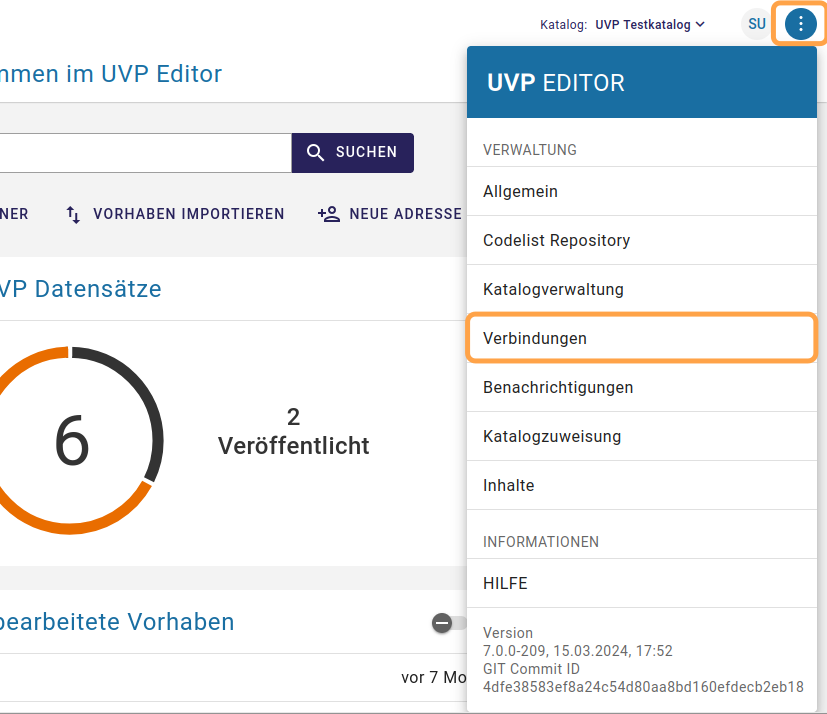
Task: Click the orange donut chart showing 6
Action: coord(70,438)
